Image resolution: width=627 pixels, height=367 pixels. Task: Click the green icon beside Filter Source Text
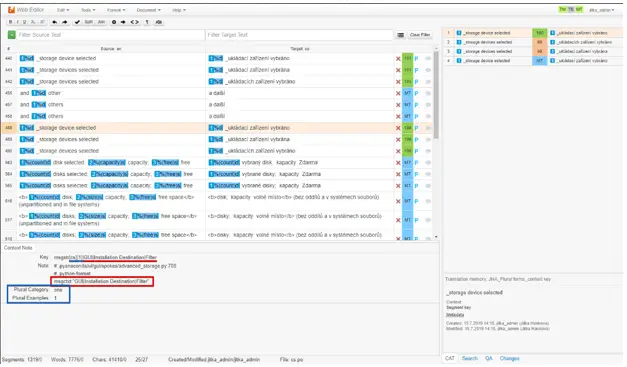tap(12, 35)
